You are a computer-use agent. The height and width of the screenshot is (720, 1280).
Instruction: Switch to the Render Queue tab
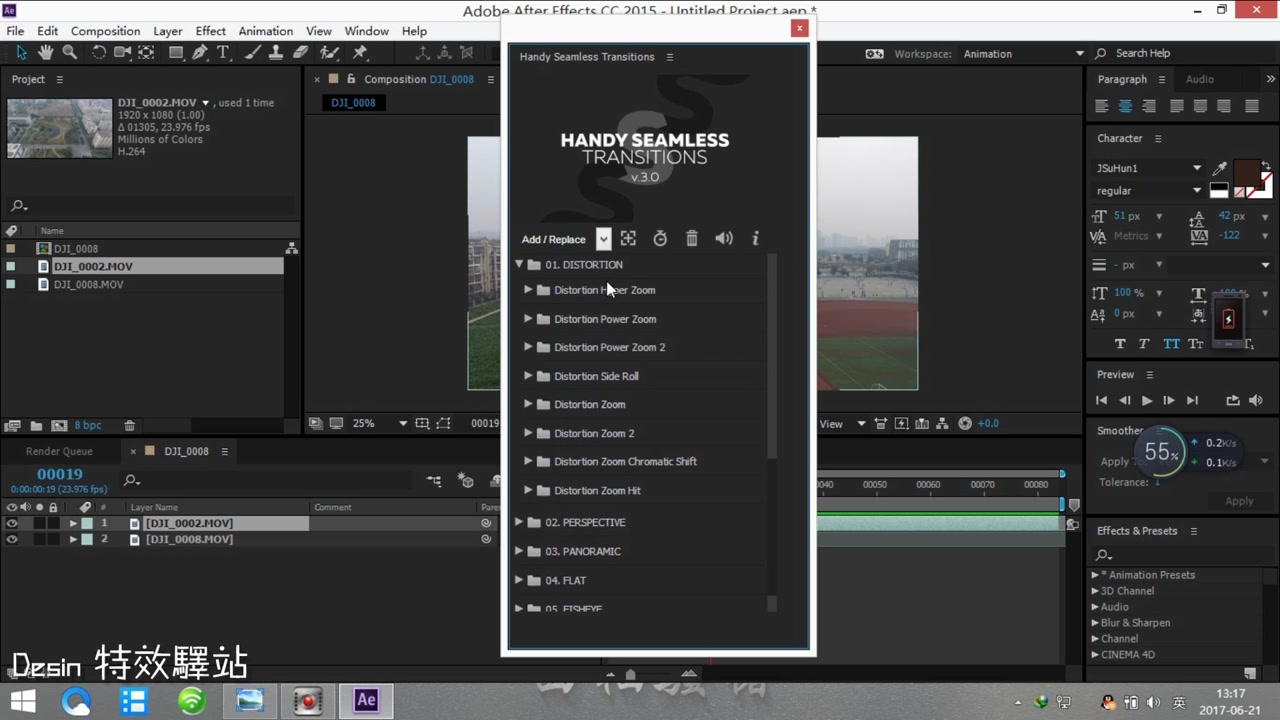(x=59, y=451)
